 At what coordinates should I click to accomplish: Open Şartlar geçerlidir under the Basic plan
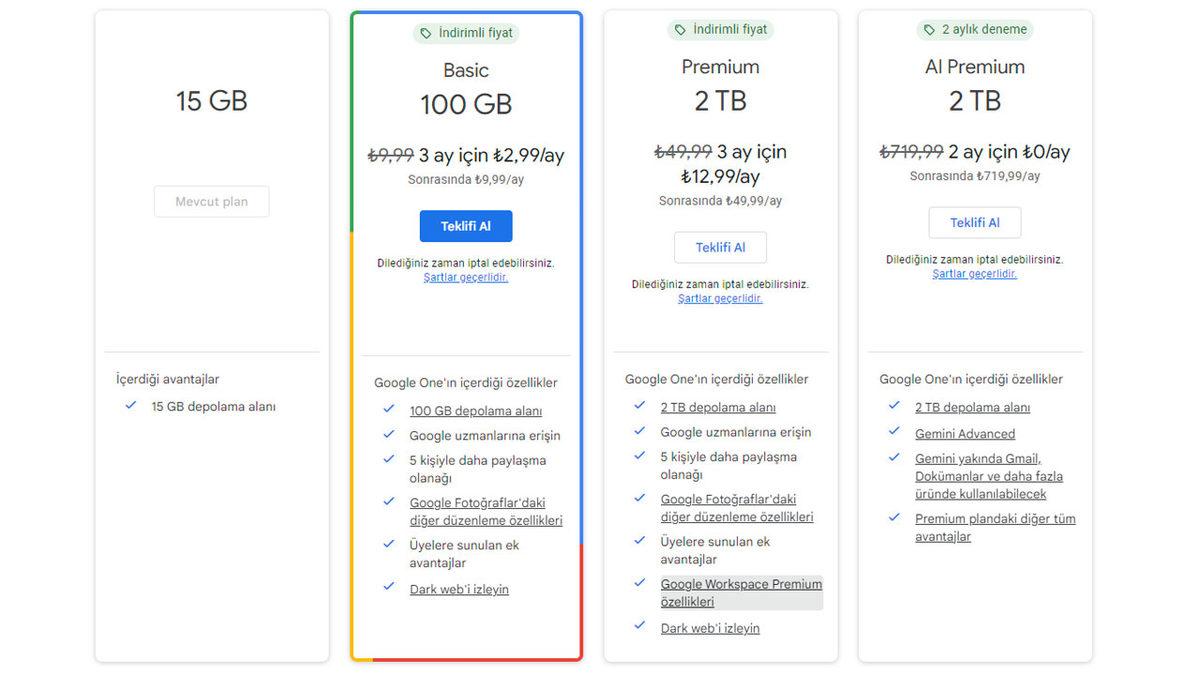point(465,276)
